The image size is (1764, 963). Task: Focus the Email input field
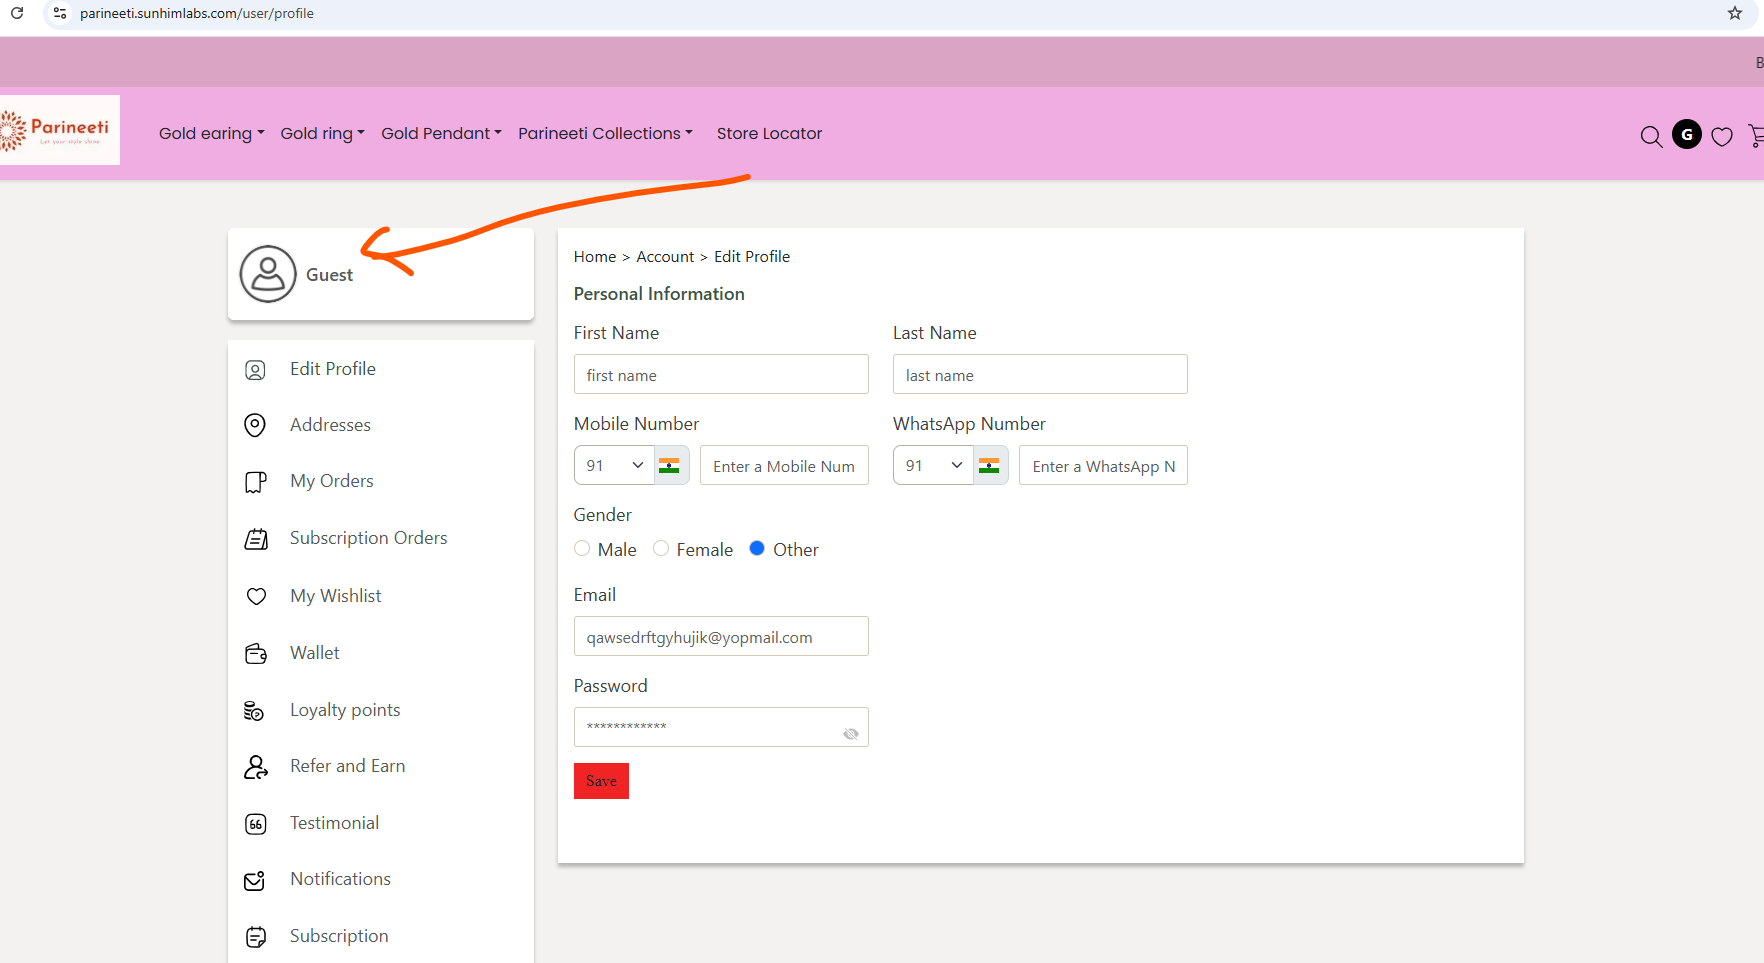[721, 636]
